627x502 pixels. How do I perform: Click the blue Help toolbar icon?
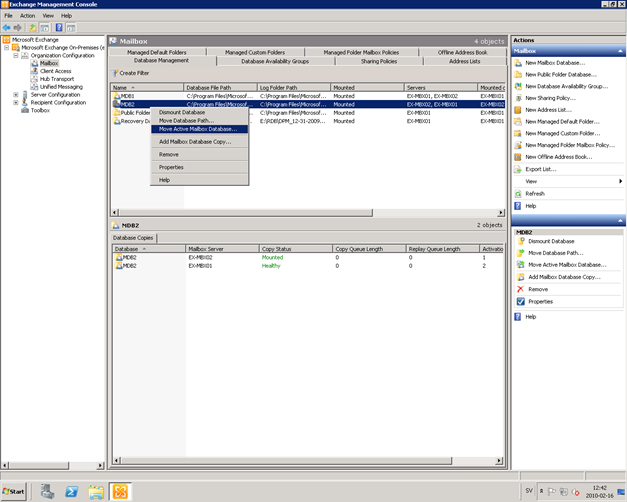59,28
